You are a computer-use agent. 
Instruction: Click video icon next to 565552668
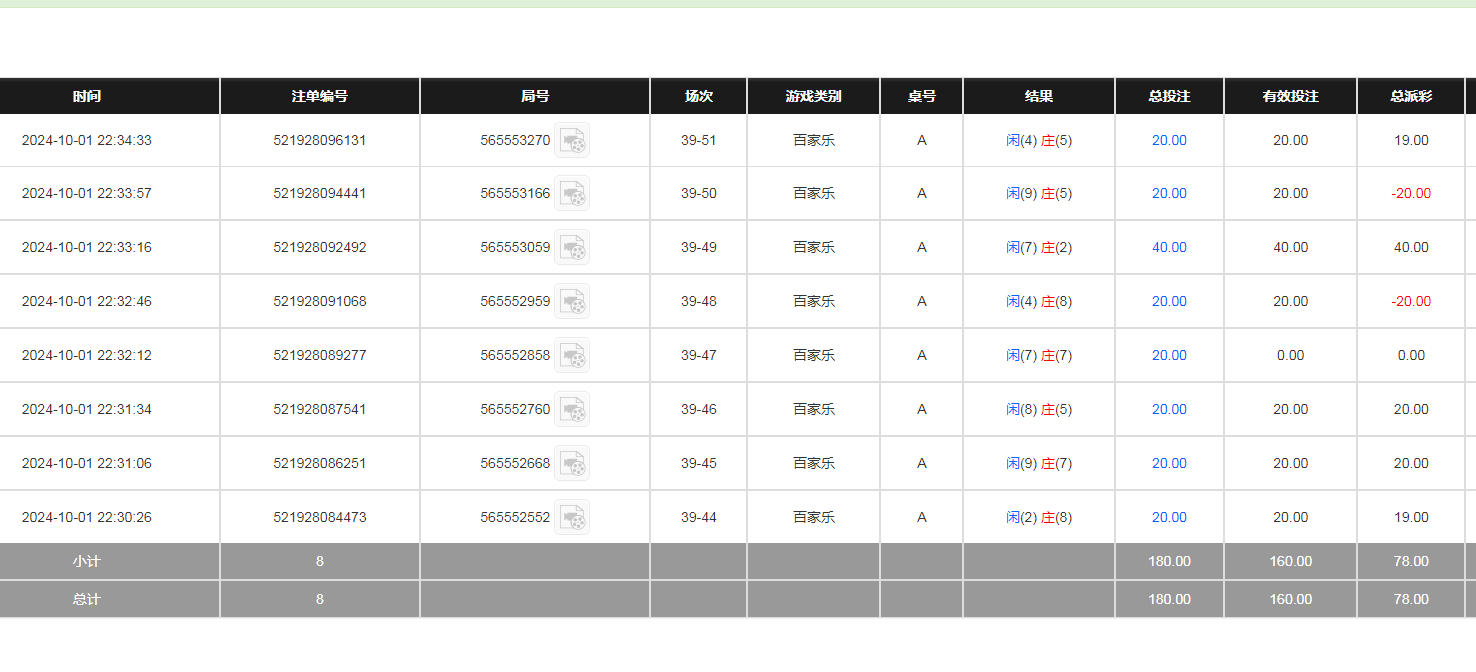[572, 464]
